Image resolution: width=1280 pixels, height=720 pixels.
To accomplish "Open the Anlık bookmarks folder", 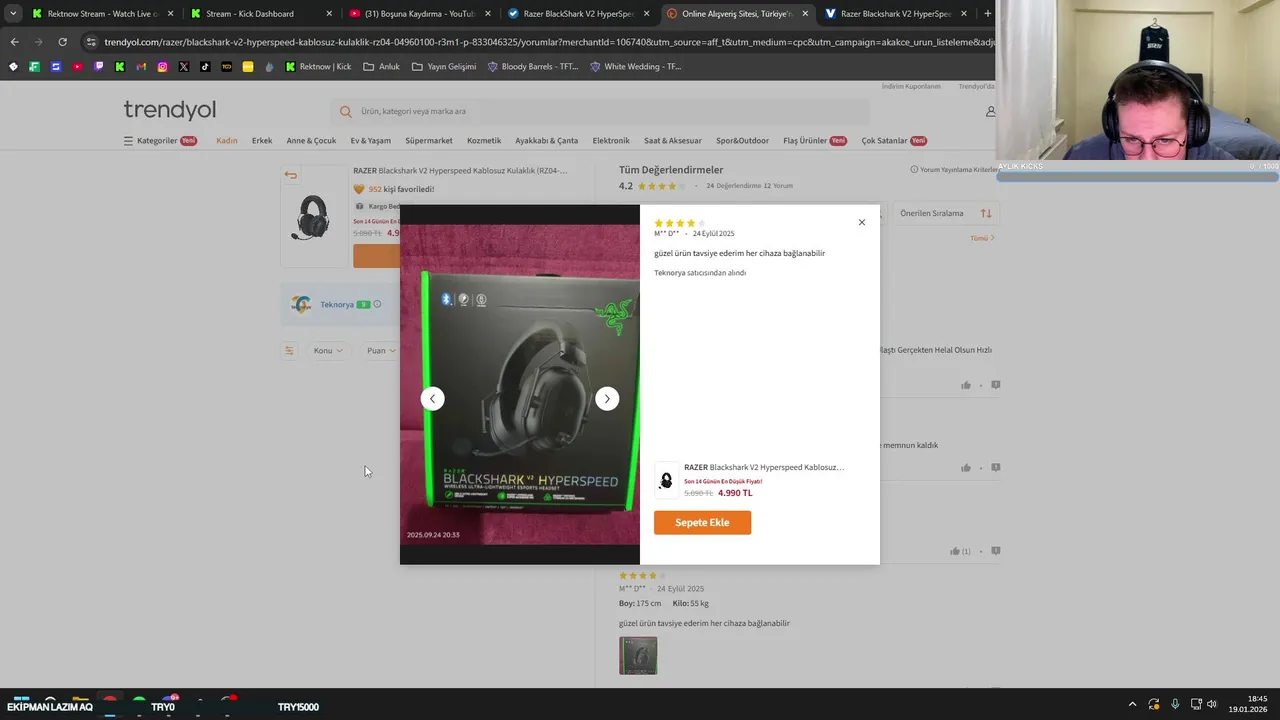I will (x=381, y=67).
